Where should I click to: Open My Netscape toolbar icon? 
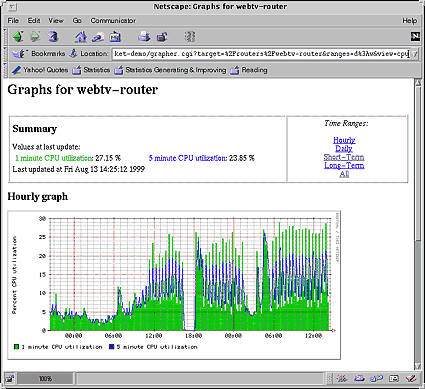pyautogui.click(x=115, y=36)
